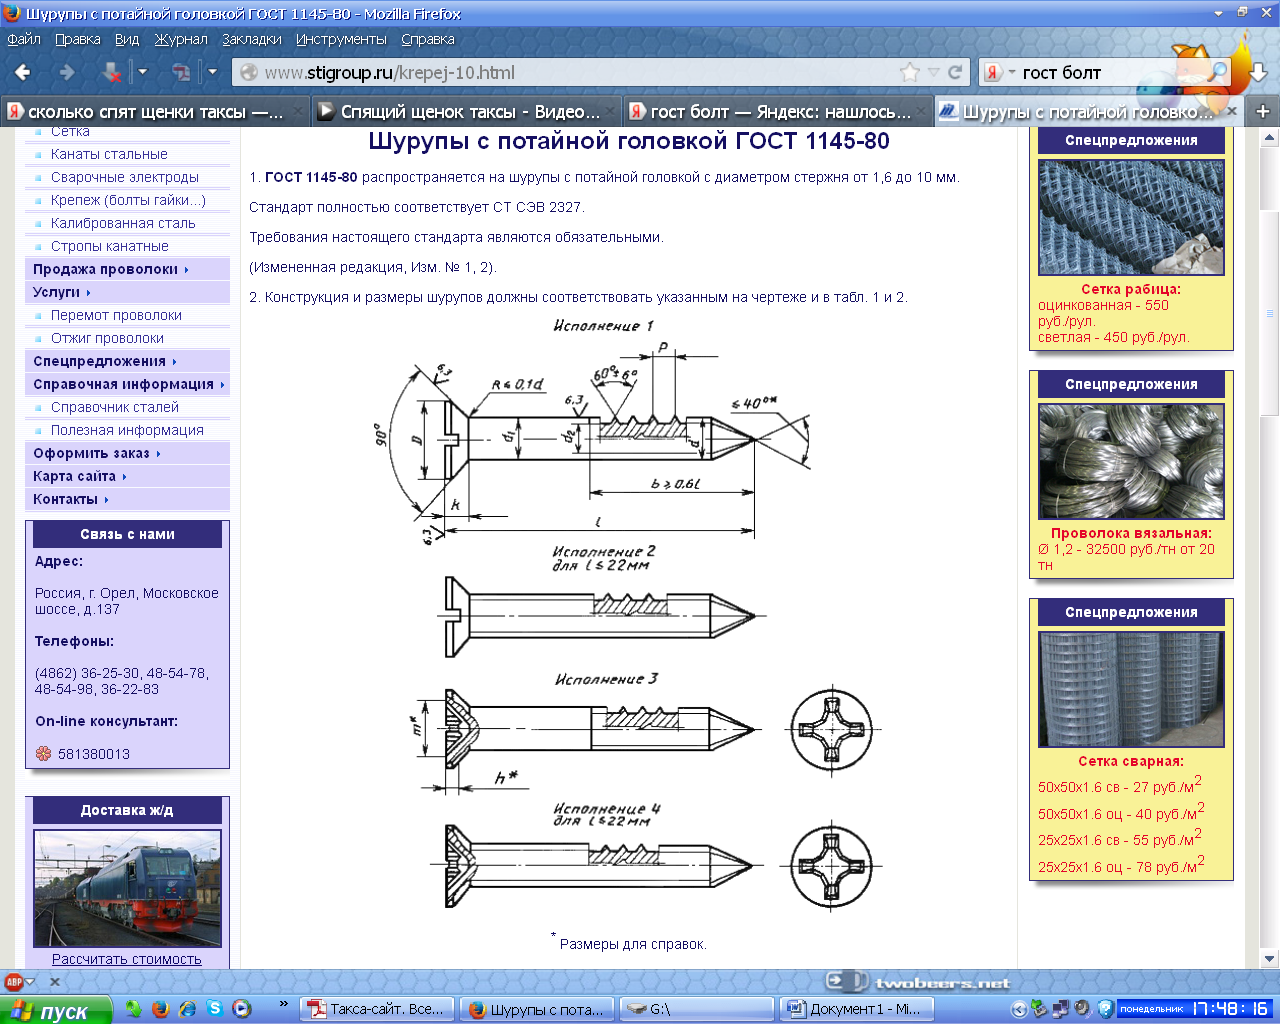Launch Skype from the quick launch bar
This screenshot has width=1280, height=1024.
[214, 1009]
